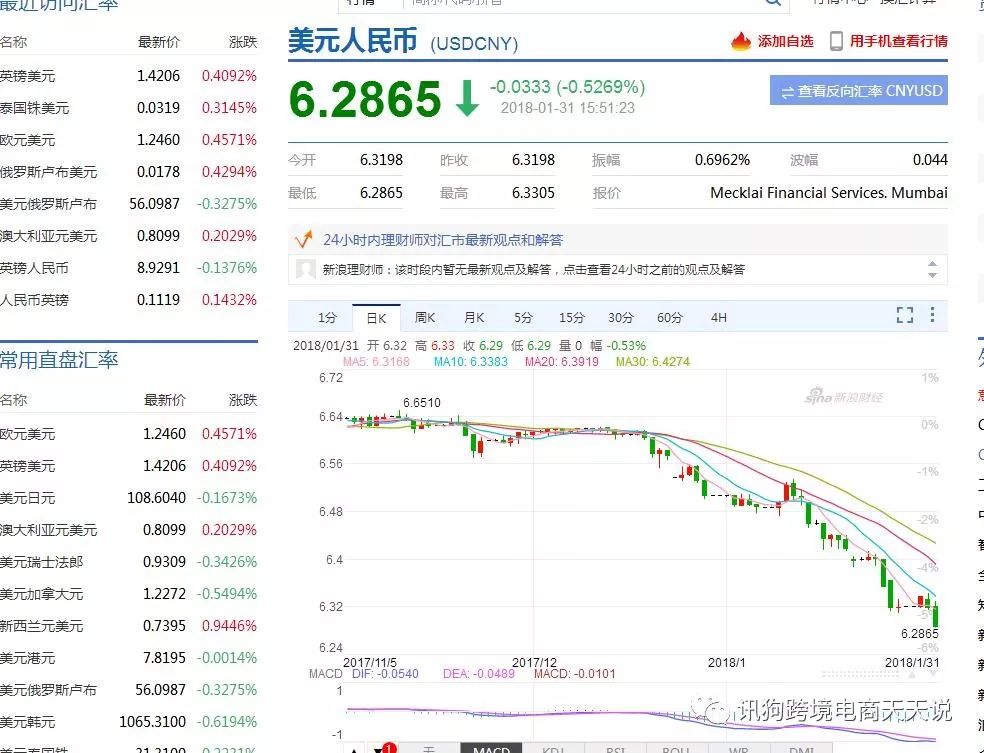Open 英镑人民币 in recent rates list

[x=35, y=268]
